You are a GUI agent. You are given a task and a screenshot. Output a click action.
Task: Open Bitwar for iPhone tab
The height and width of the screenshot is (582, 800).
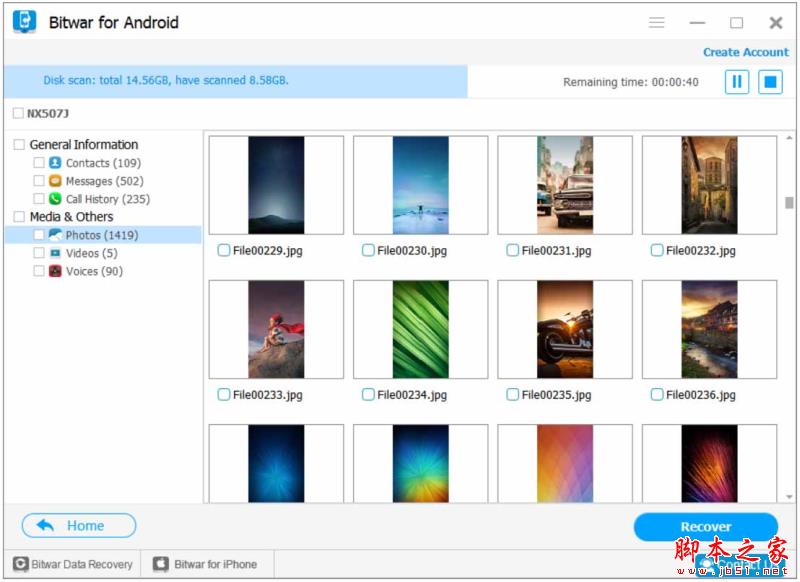[206, 564]
